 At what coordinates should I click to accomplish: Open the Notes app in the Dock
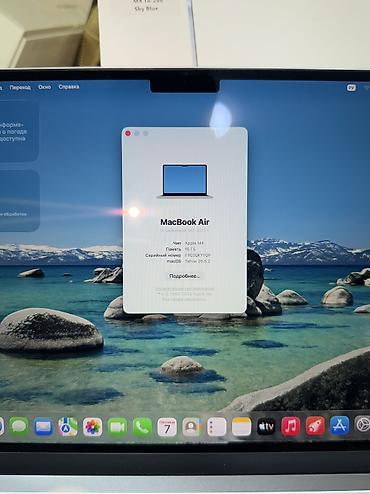(241, 427)
